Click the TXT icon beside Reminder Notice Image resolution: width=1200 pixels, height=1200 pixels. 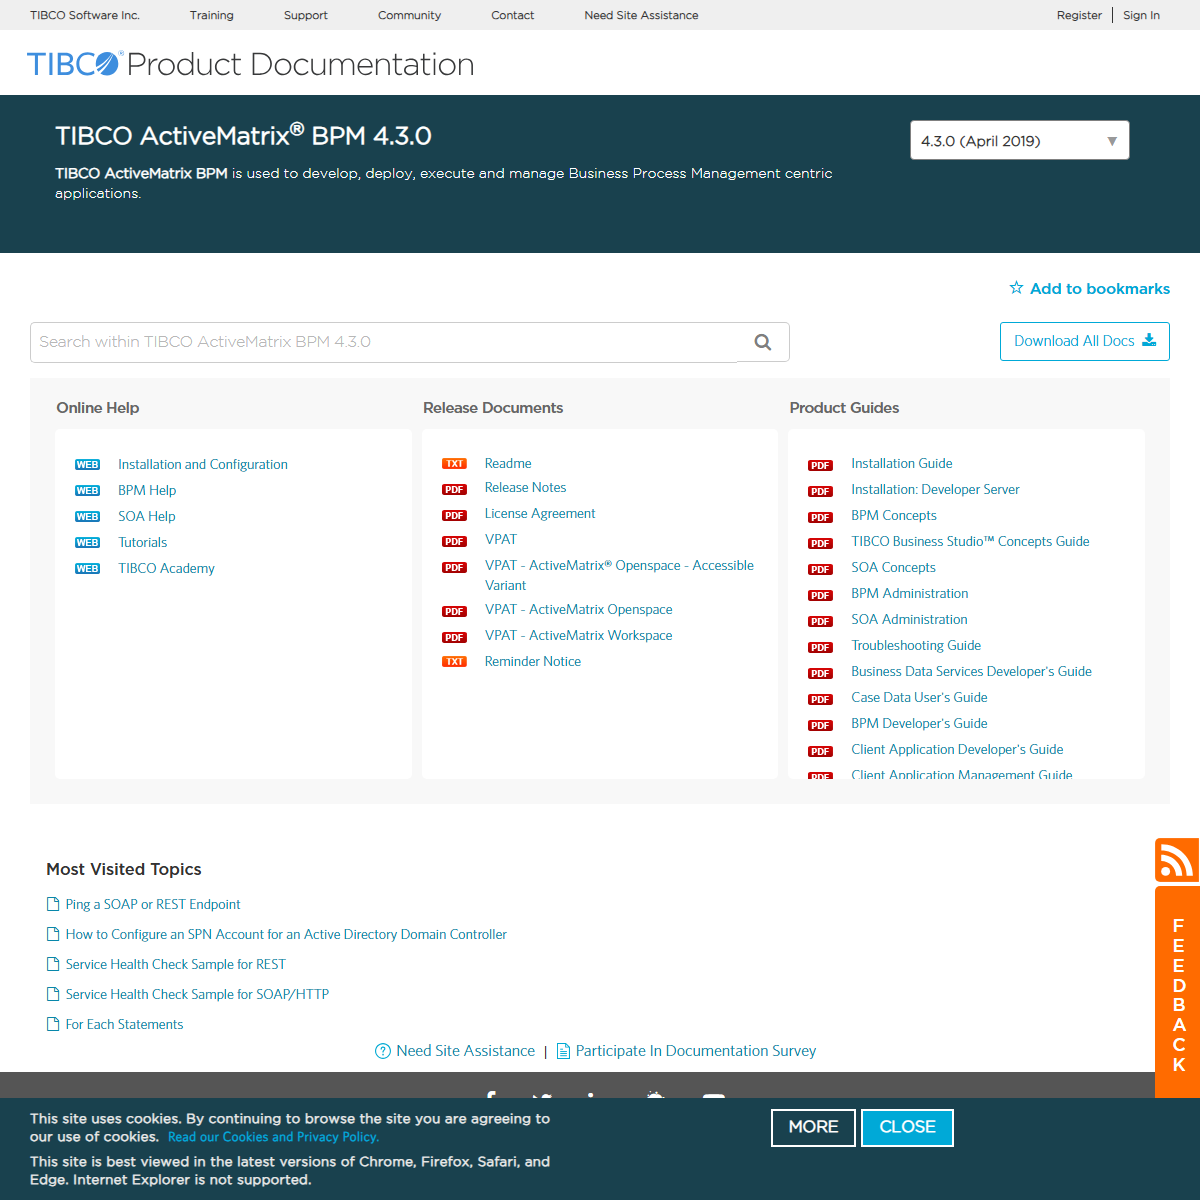(x=455, y=662)
